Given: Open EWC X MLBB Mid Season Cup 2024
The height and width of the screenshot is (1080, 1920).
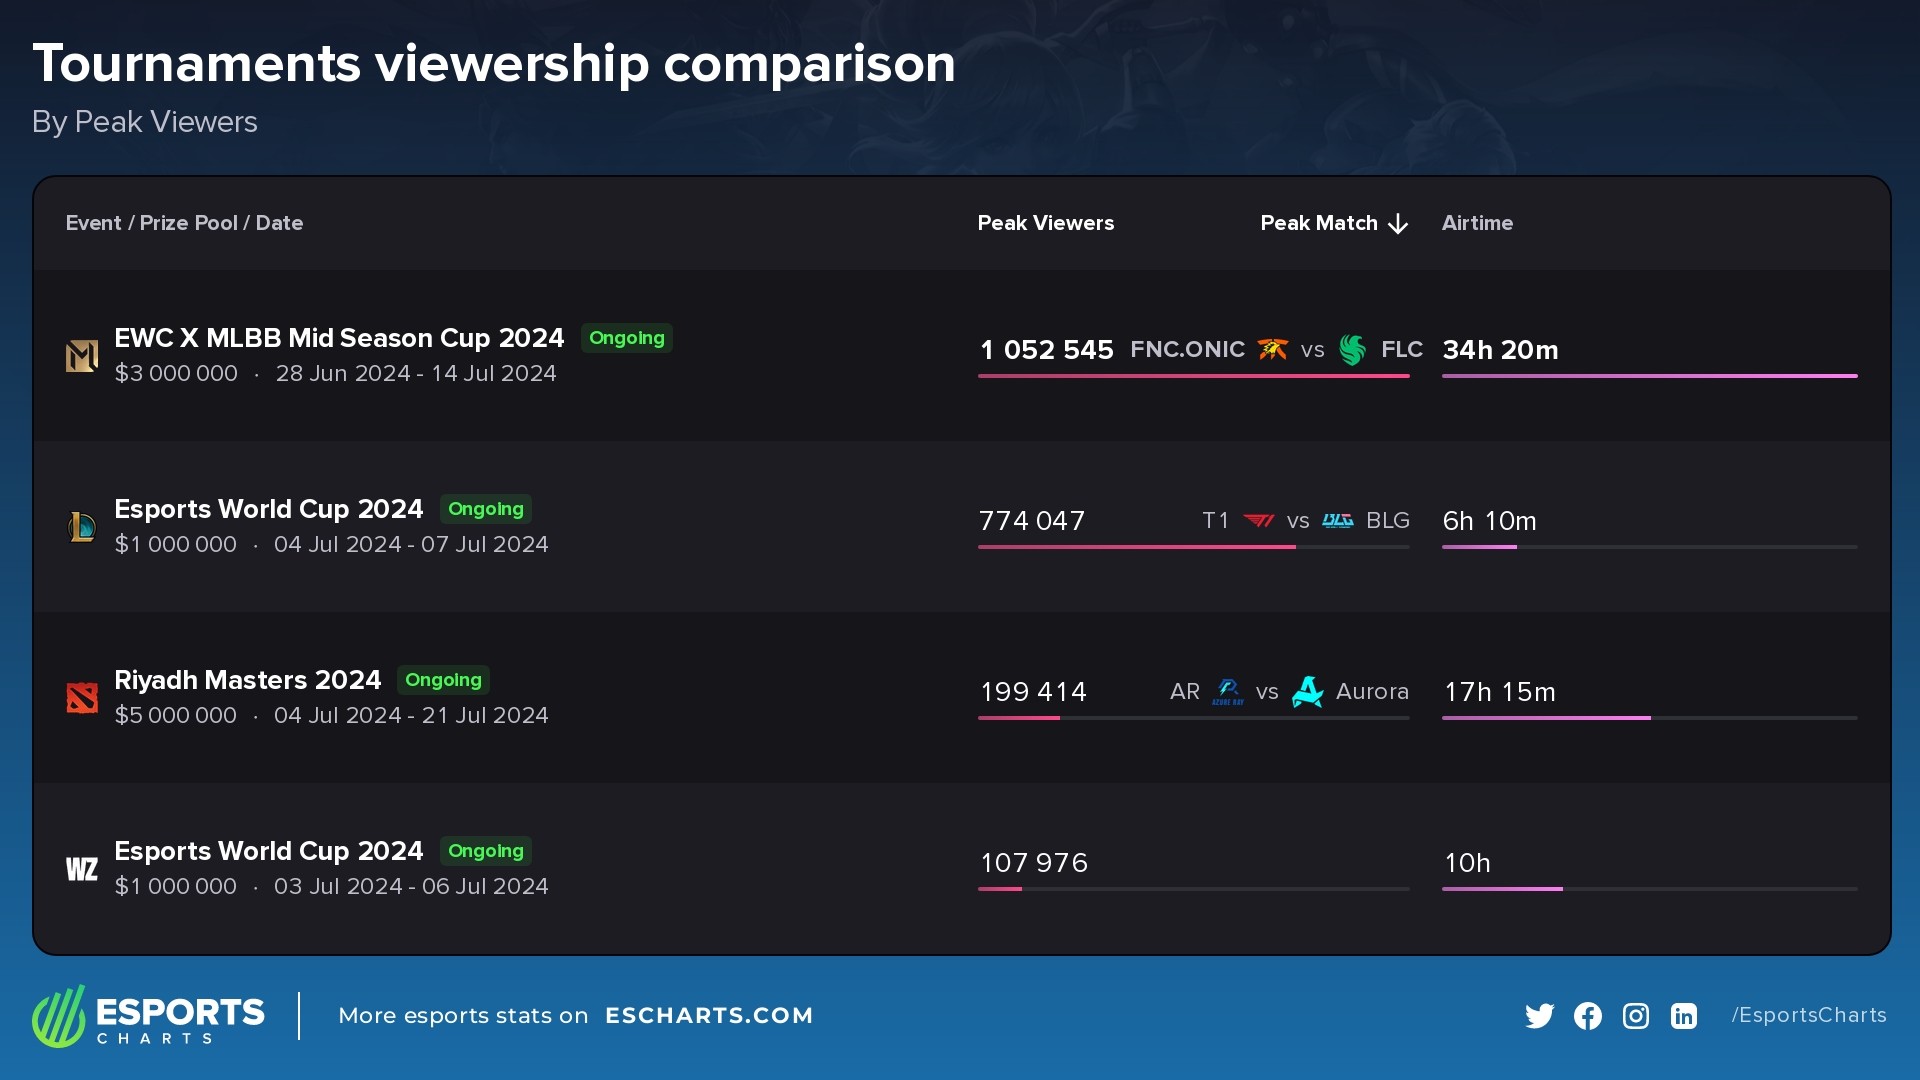Looking at the screenshot, I should click(339, 338).
